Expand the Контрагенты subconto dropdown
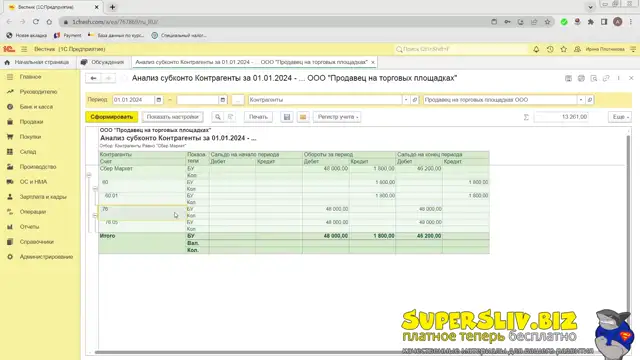Viewport: 640px width, 360px height. coord(406,100)
